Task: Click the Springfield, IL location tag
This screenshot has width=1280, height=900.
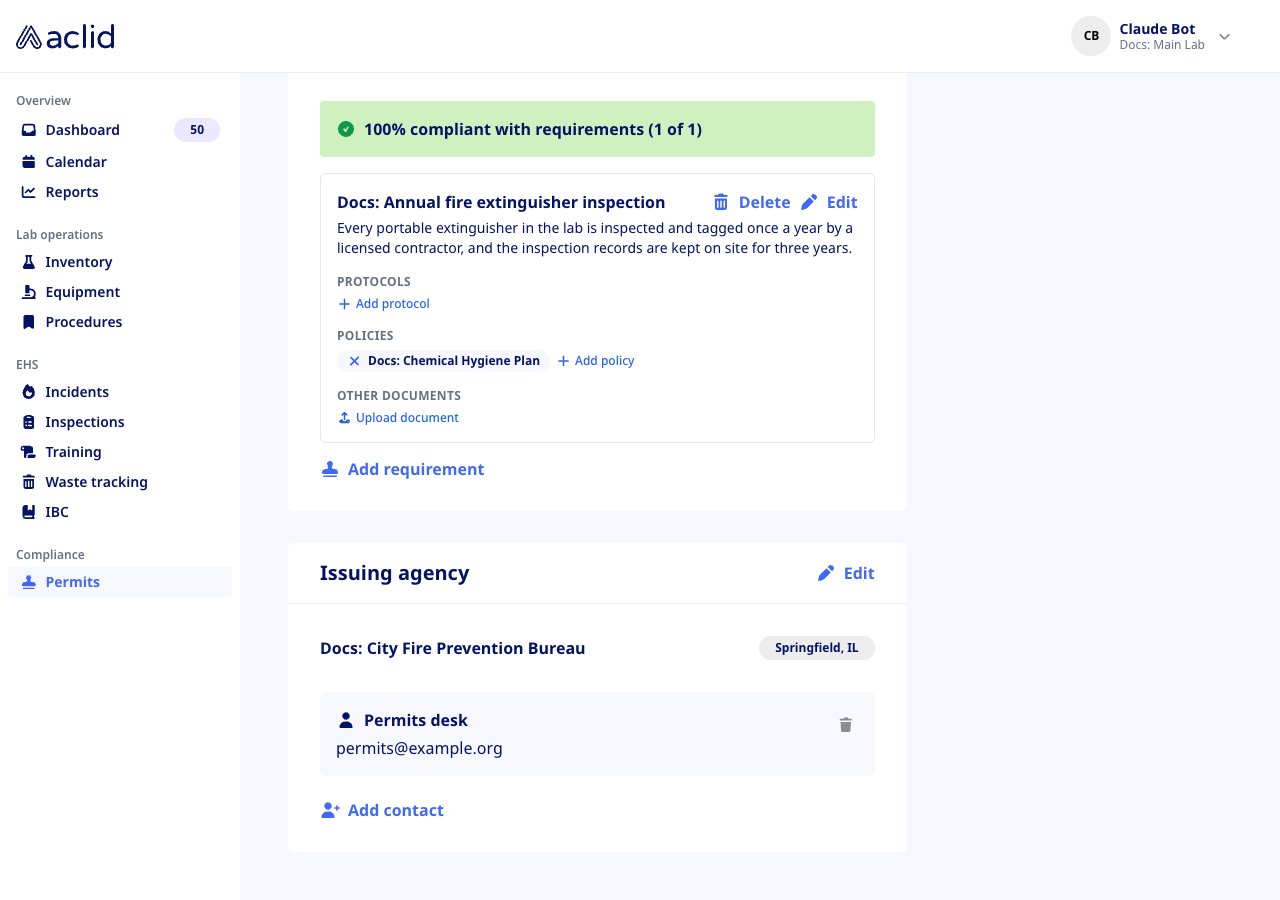Action: tap(817, 648)
